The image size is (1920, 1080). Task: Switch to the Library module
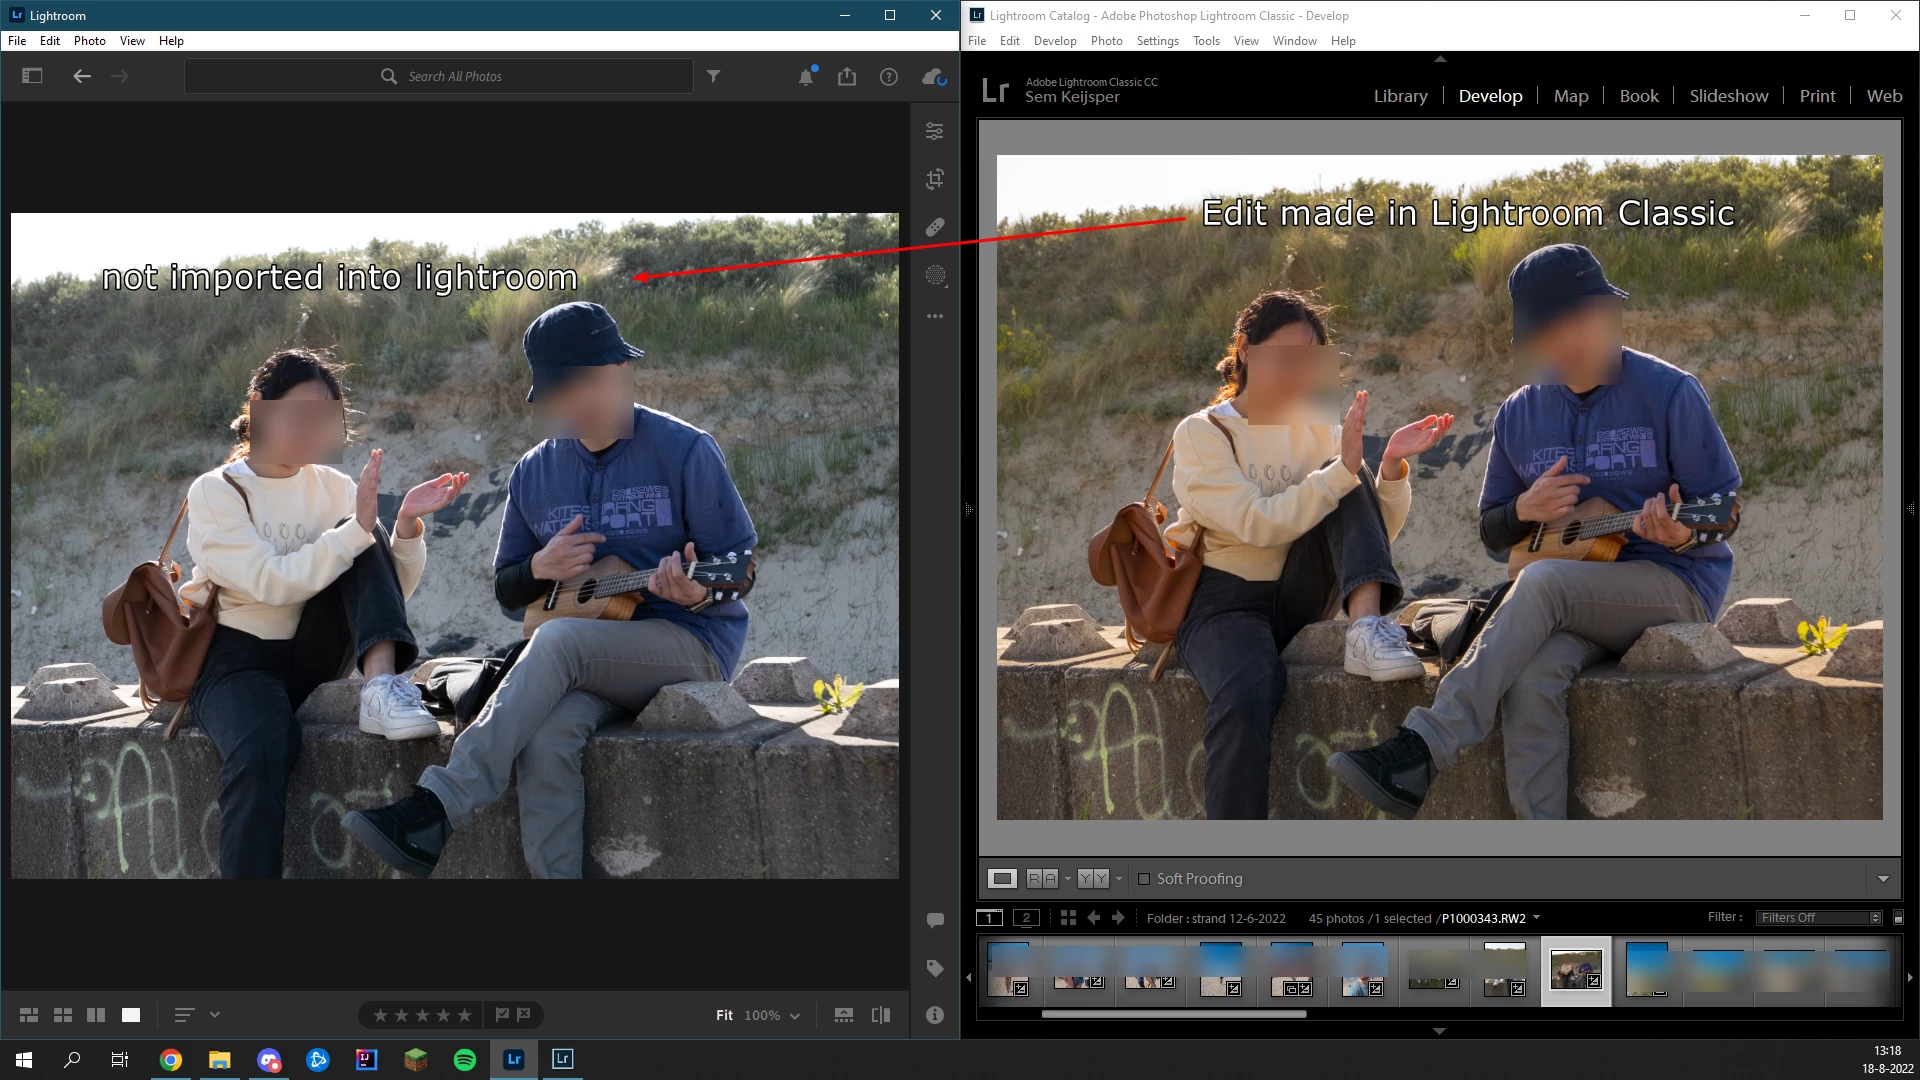(1400, 96)
